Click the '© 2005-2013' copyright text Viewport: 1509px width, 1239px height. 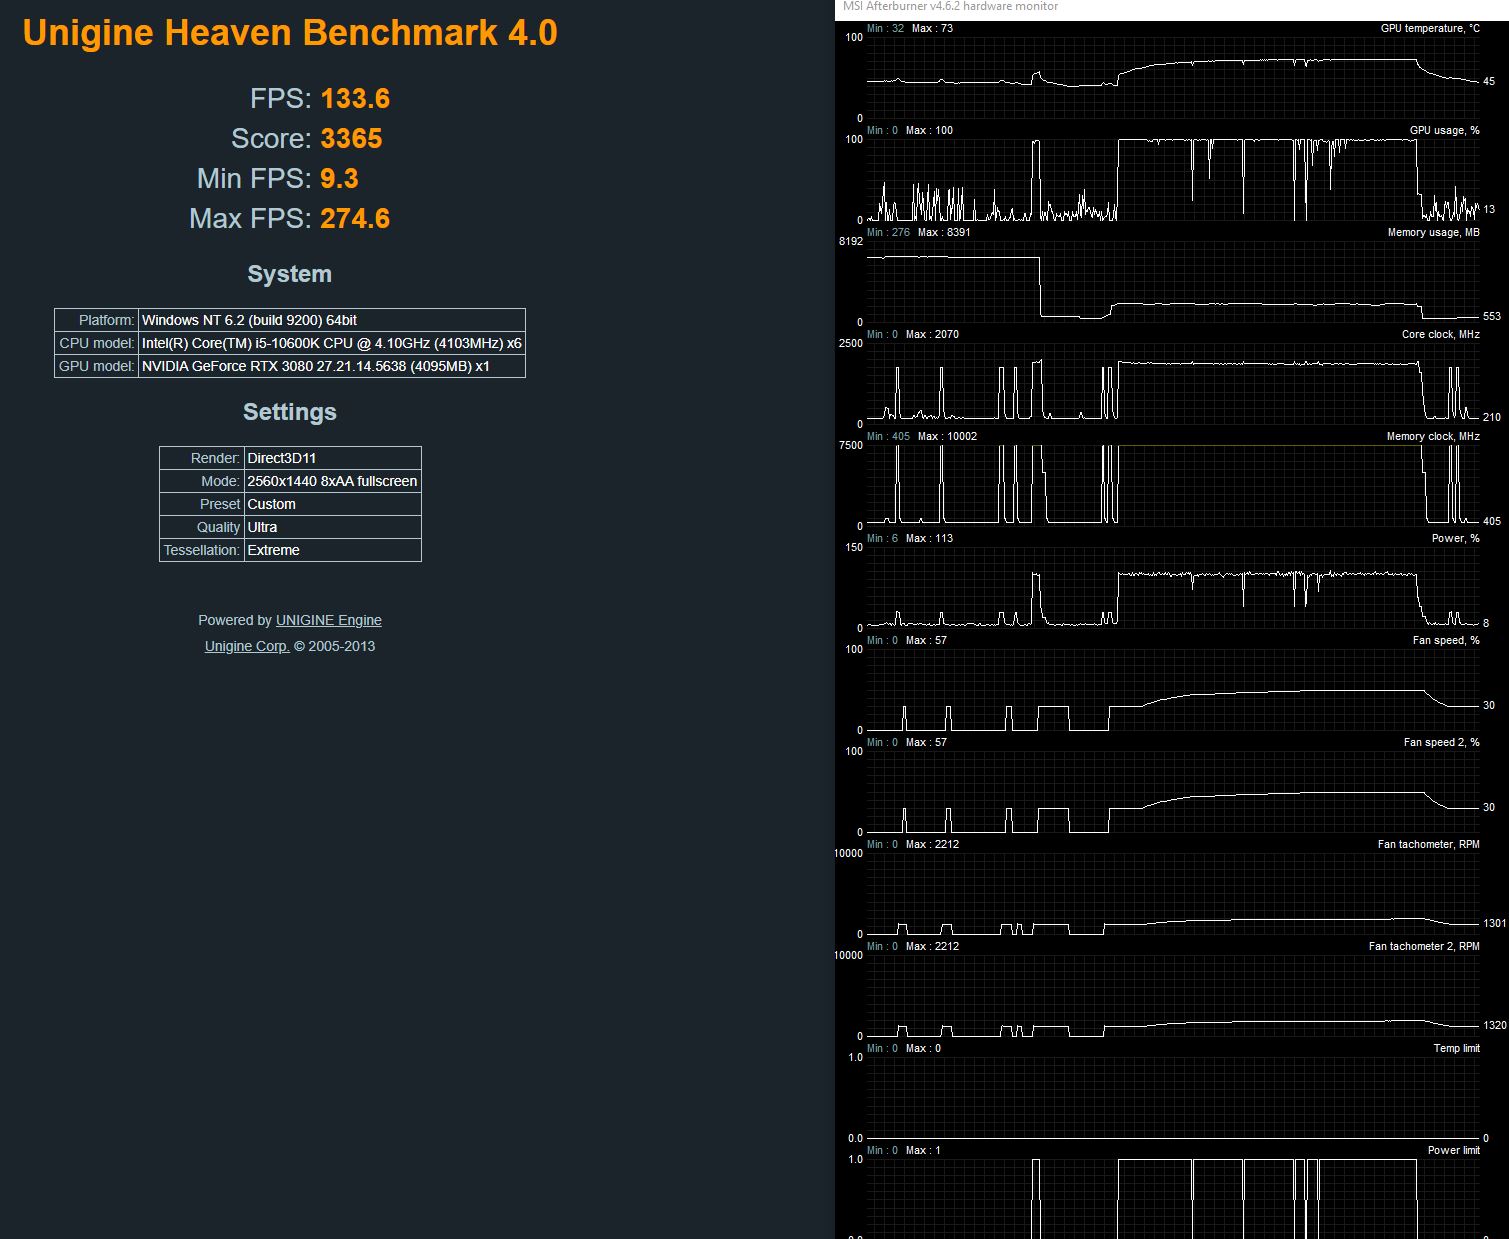pyautogui.click(x=334, y=646)
